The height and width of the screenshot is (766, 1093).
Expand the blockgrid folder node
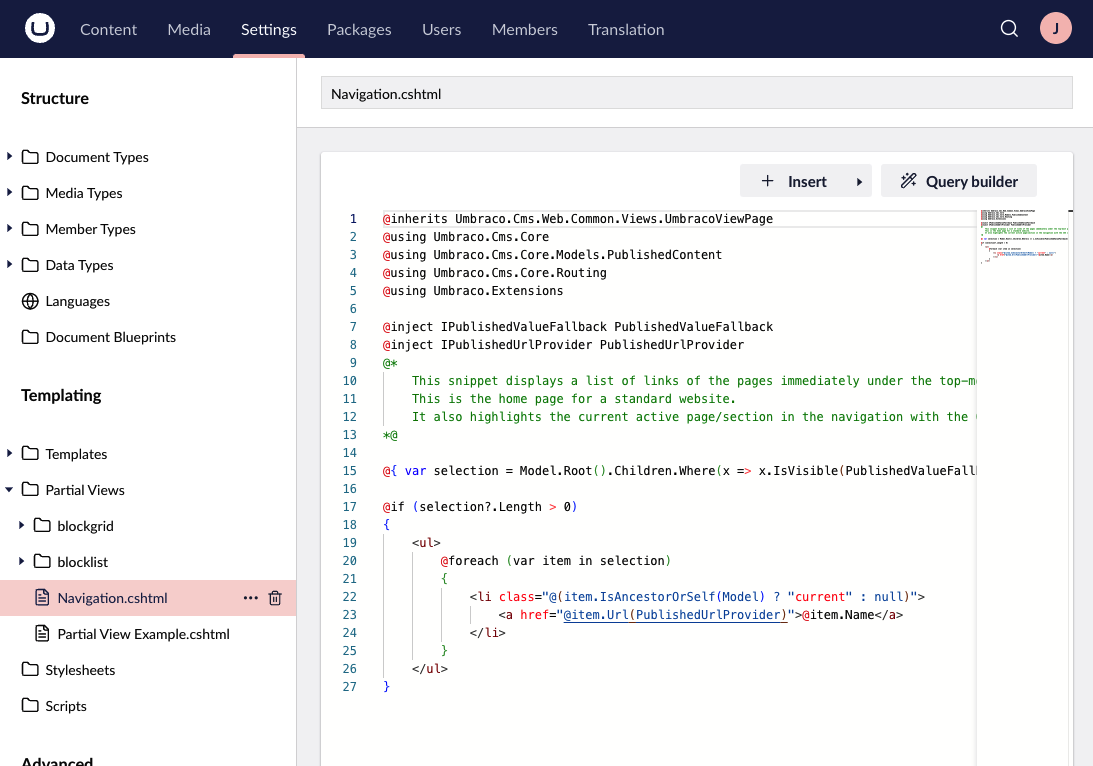point(22,525)
